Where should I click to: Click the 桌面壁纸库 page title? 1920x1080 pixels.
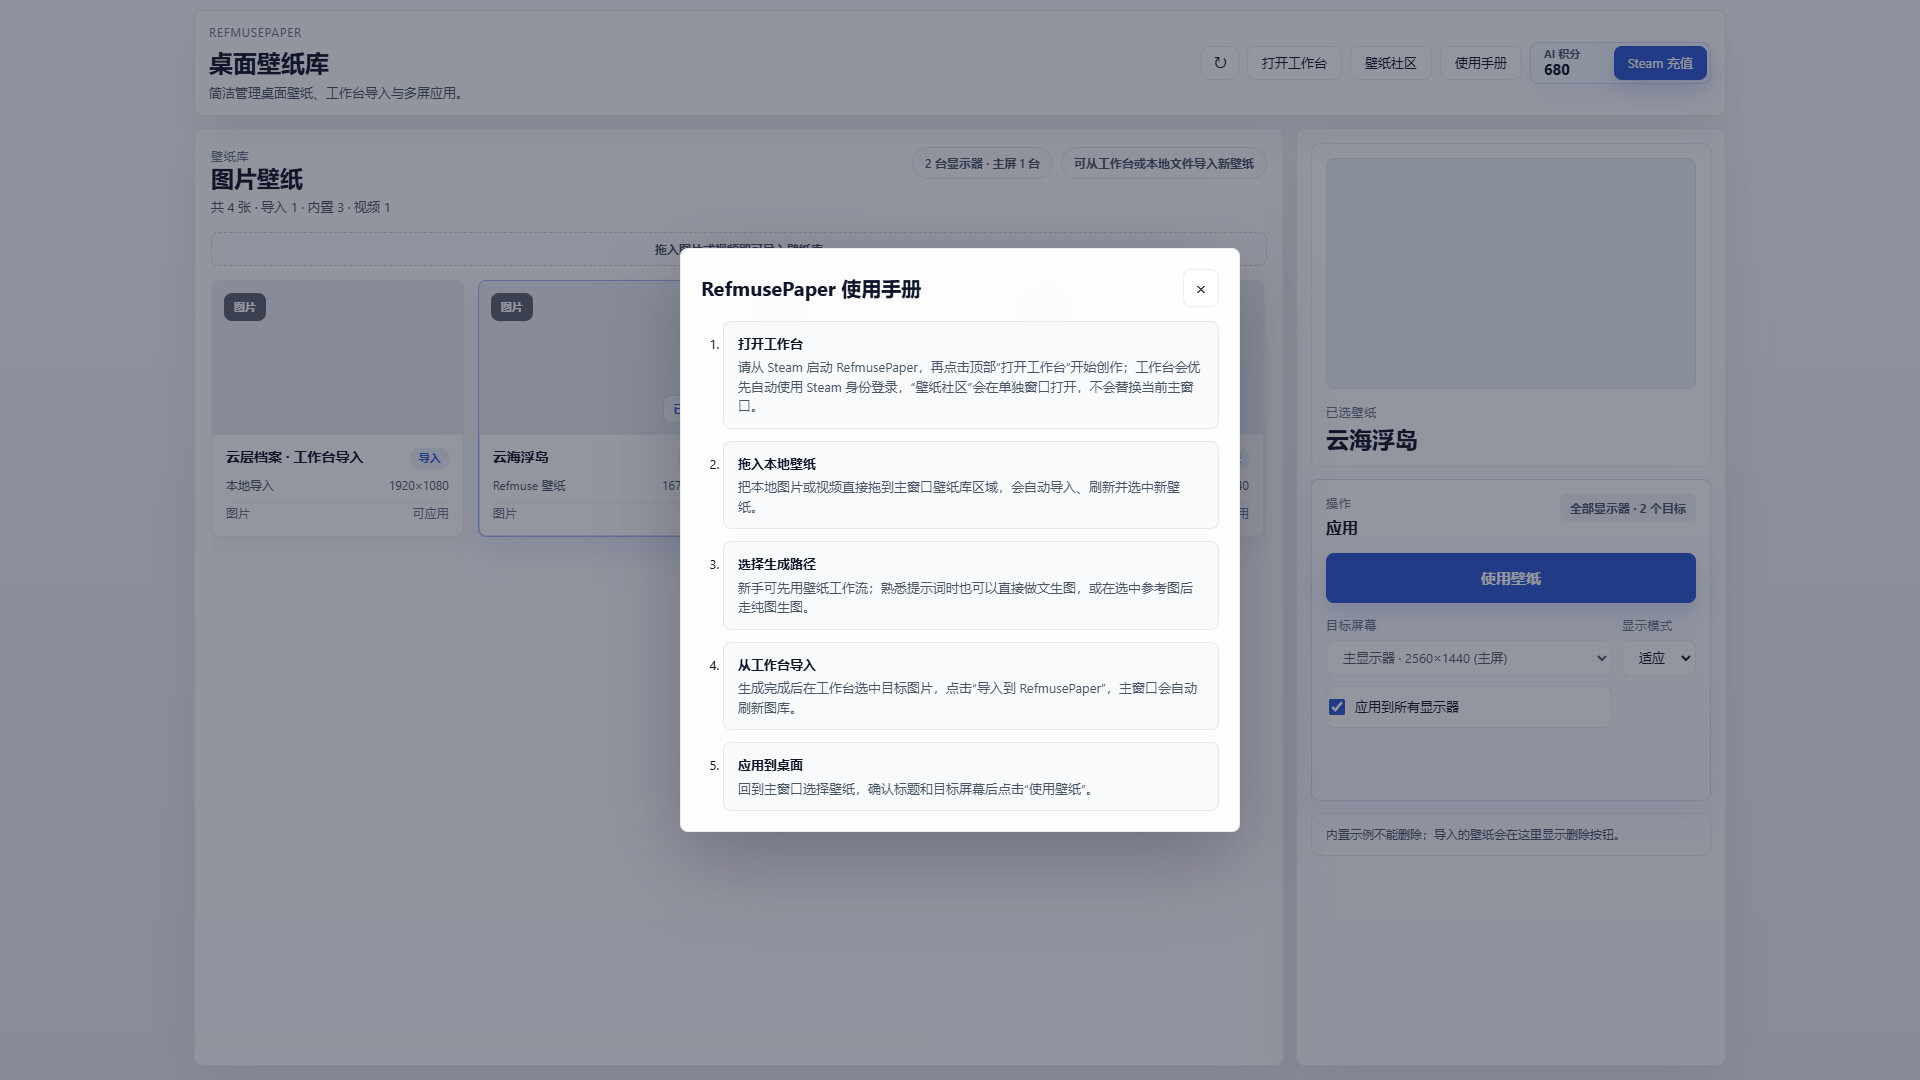(x=268, y=64)
